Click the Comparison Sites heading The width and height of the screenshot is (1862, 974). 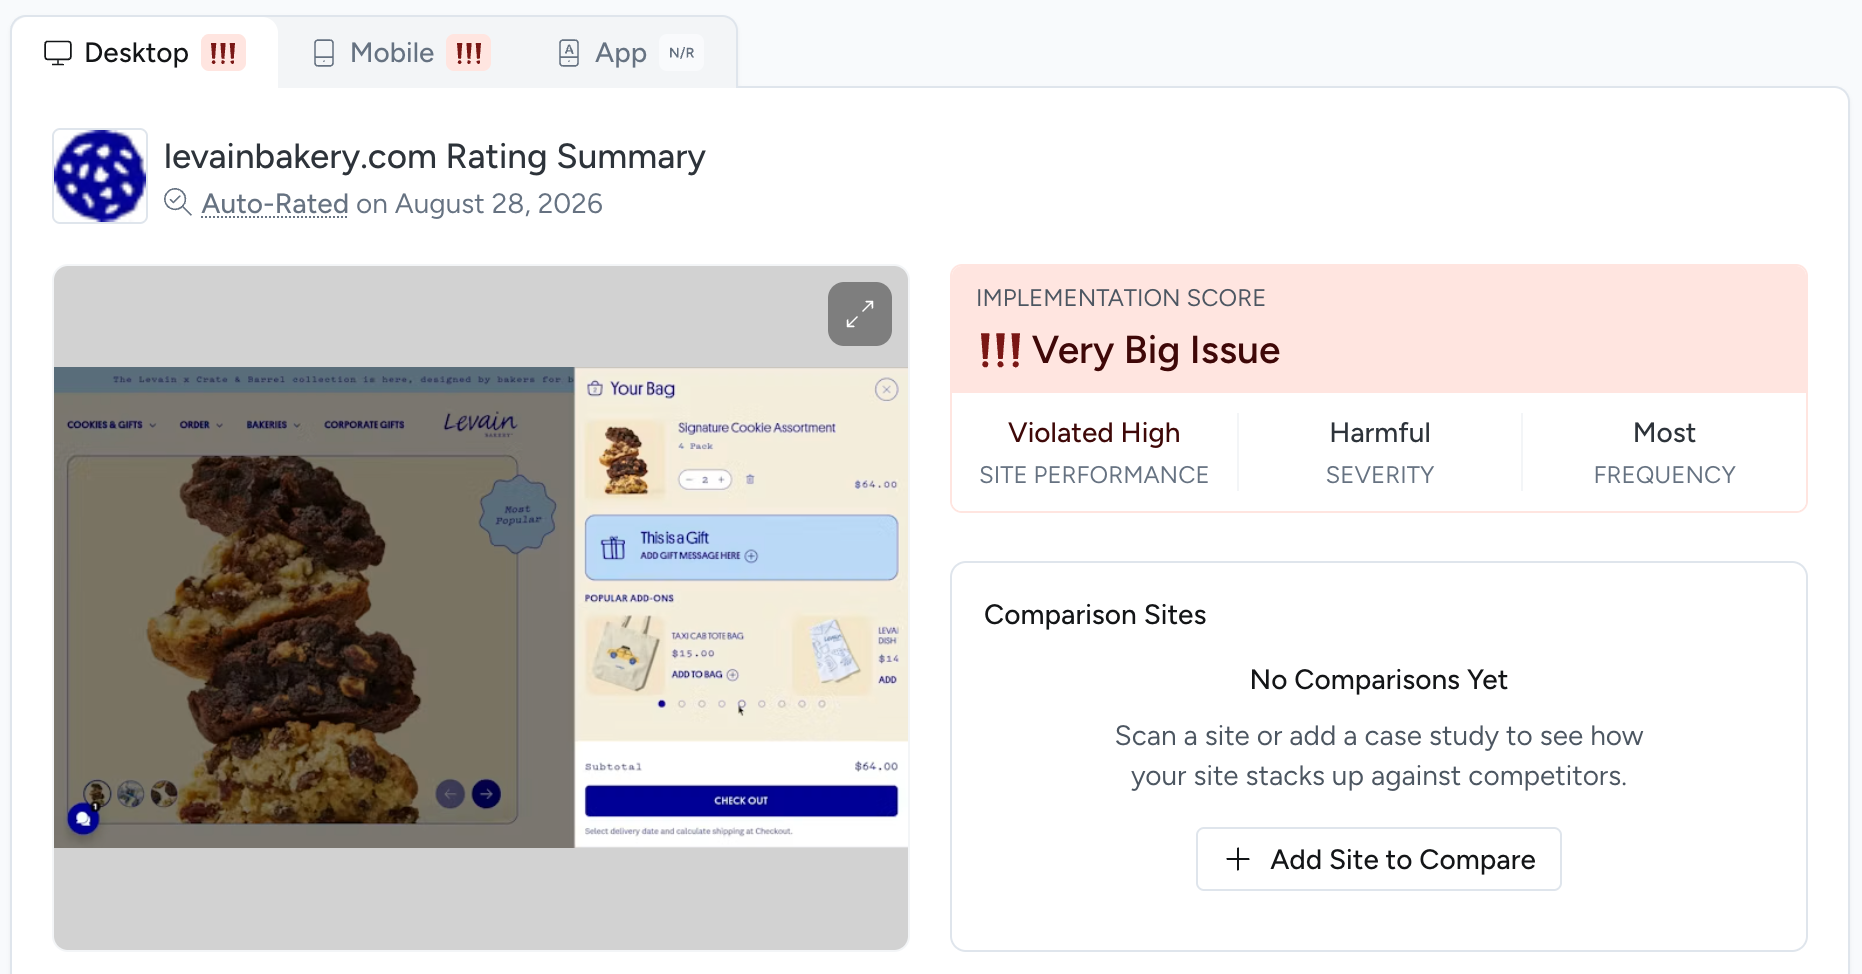pyautogui.click(x=1095, y=615)
